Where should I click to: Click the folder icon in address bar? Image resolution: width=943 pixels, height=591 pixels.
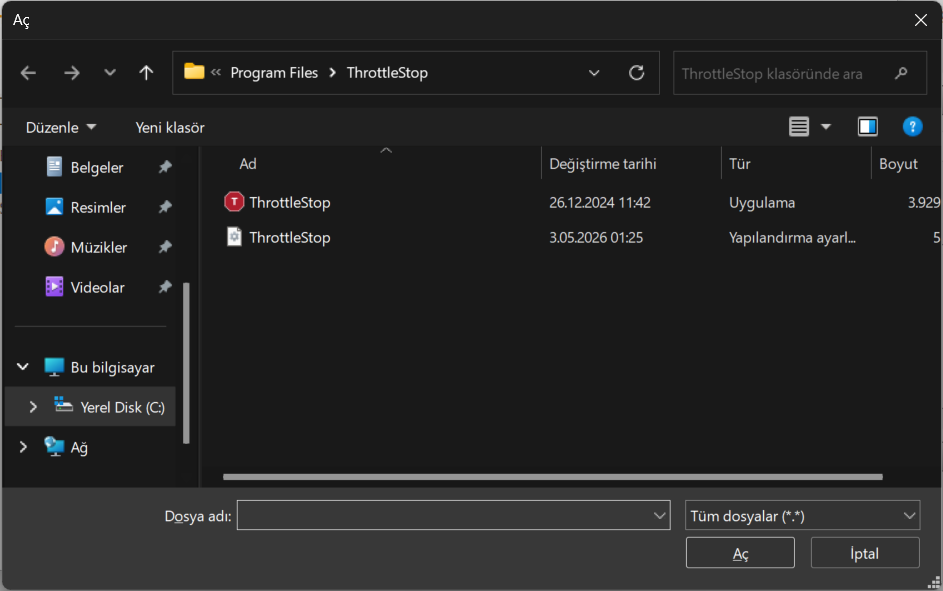tap(194, 72)
